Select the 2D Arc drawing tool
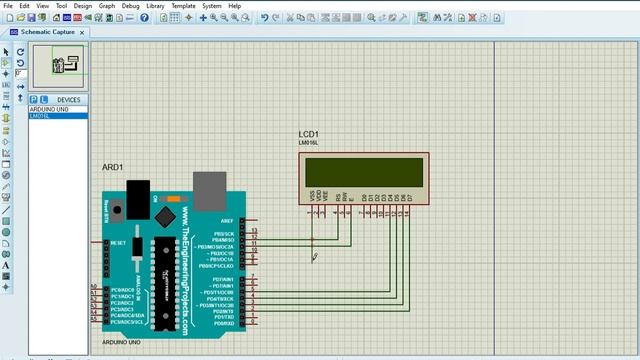Image resolution: width=640 pixels, height=360 pixels. click(x=6, y=243)
